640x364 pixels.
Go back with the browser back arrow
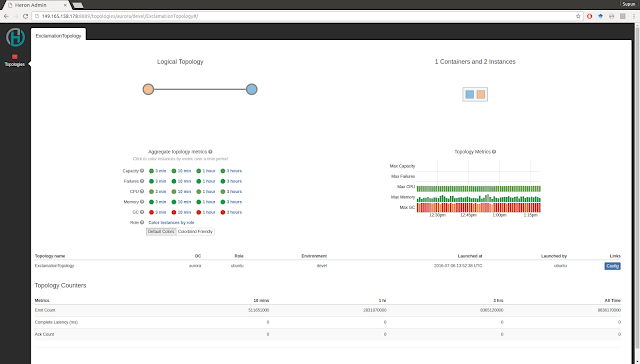[x=6, y=16]
